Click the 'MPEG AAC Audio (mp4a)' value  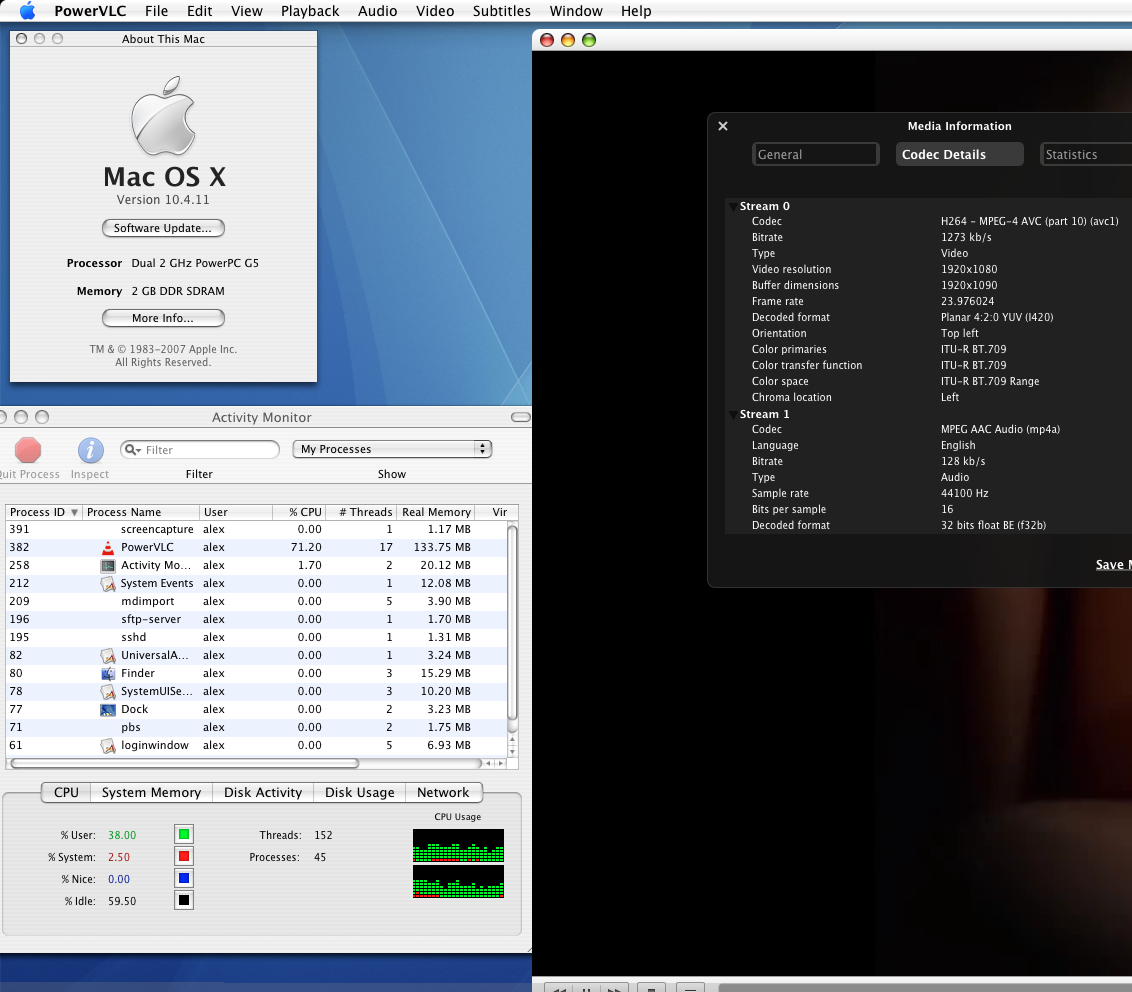[1000, 430]
